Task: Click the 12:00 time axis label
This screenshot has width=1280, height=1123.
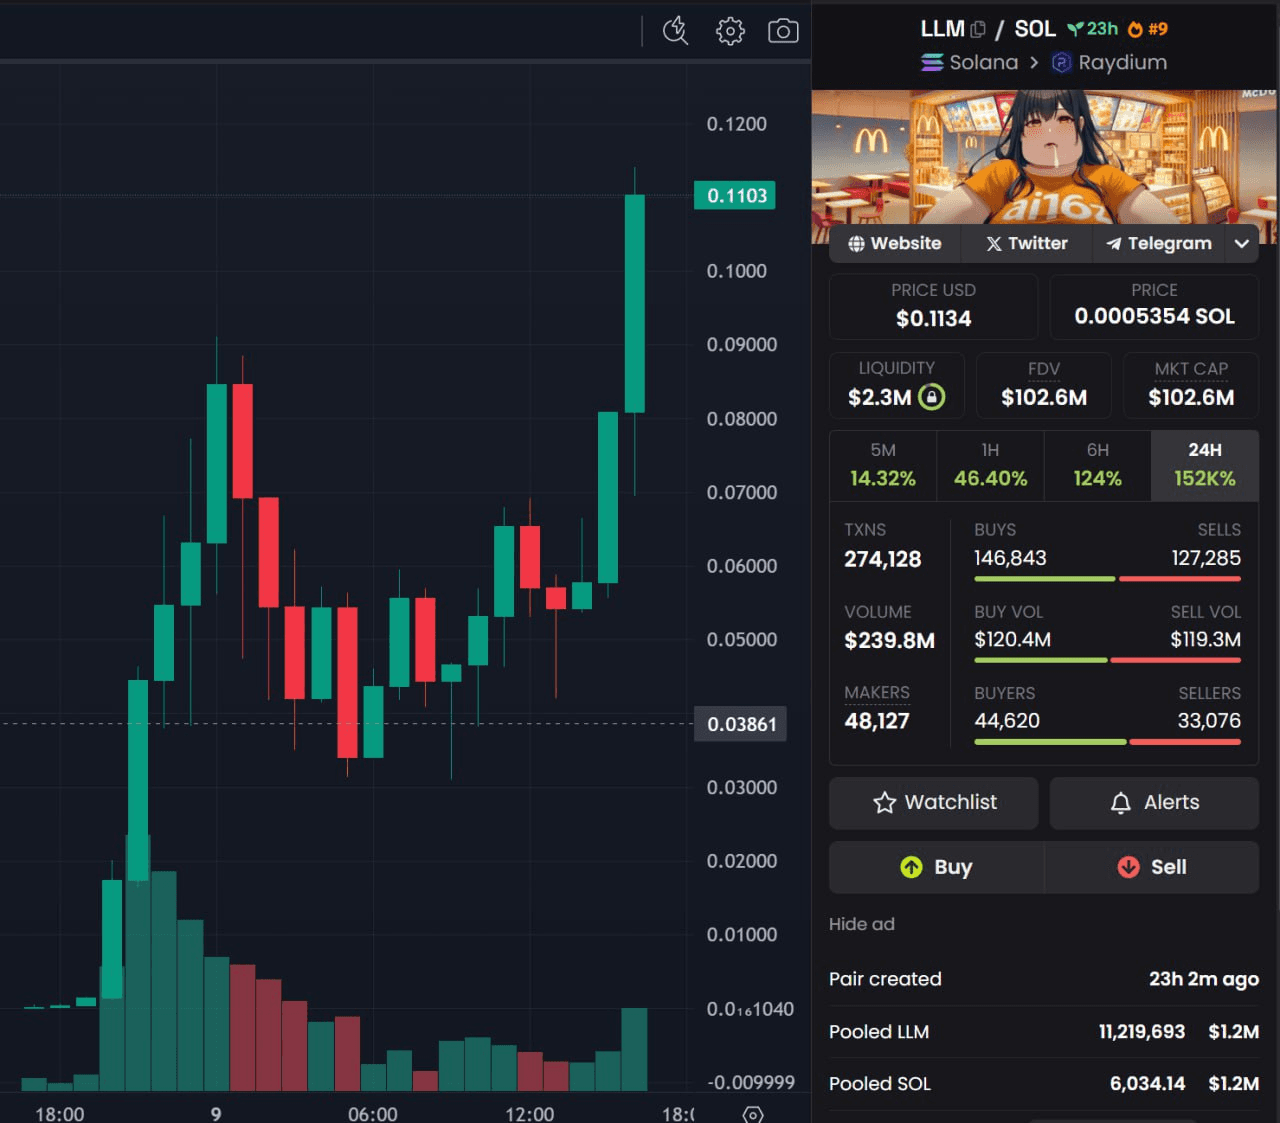Action: (529, 1114)
